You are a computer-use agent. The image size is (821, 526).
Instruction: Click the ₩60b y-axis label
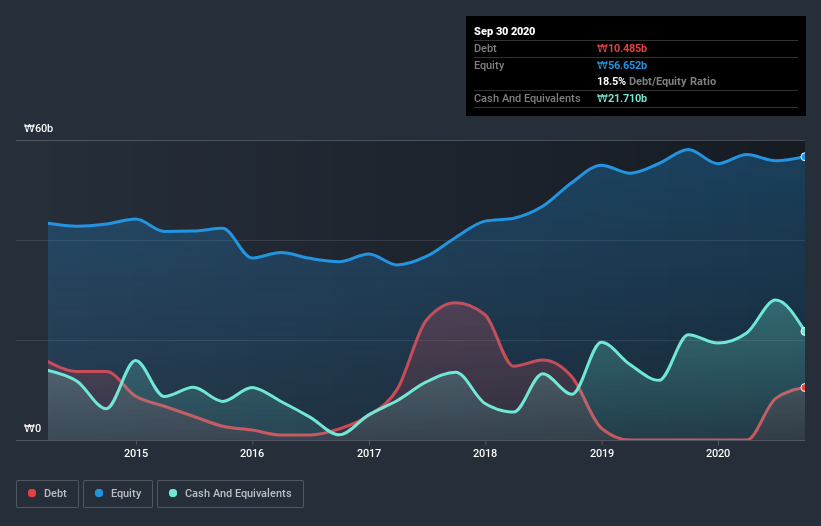(x=38, y=128)
